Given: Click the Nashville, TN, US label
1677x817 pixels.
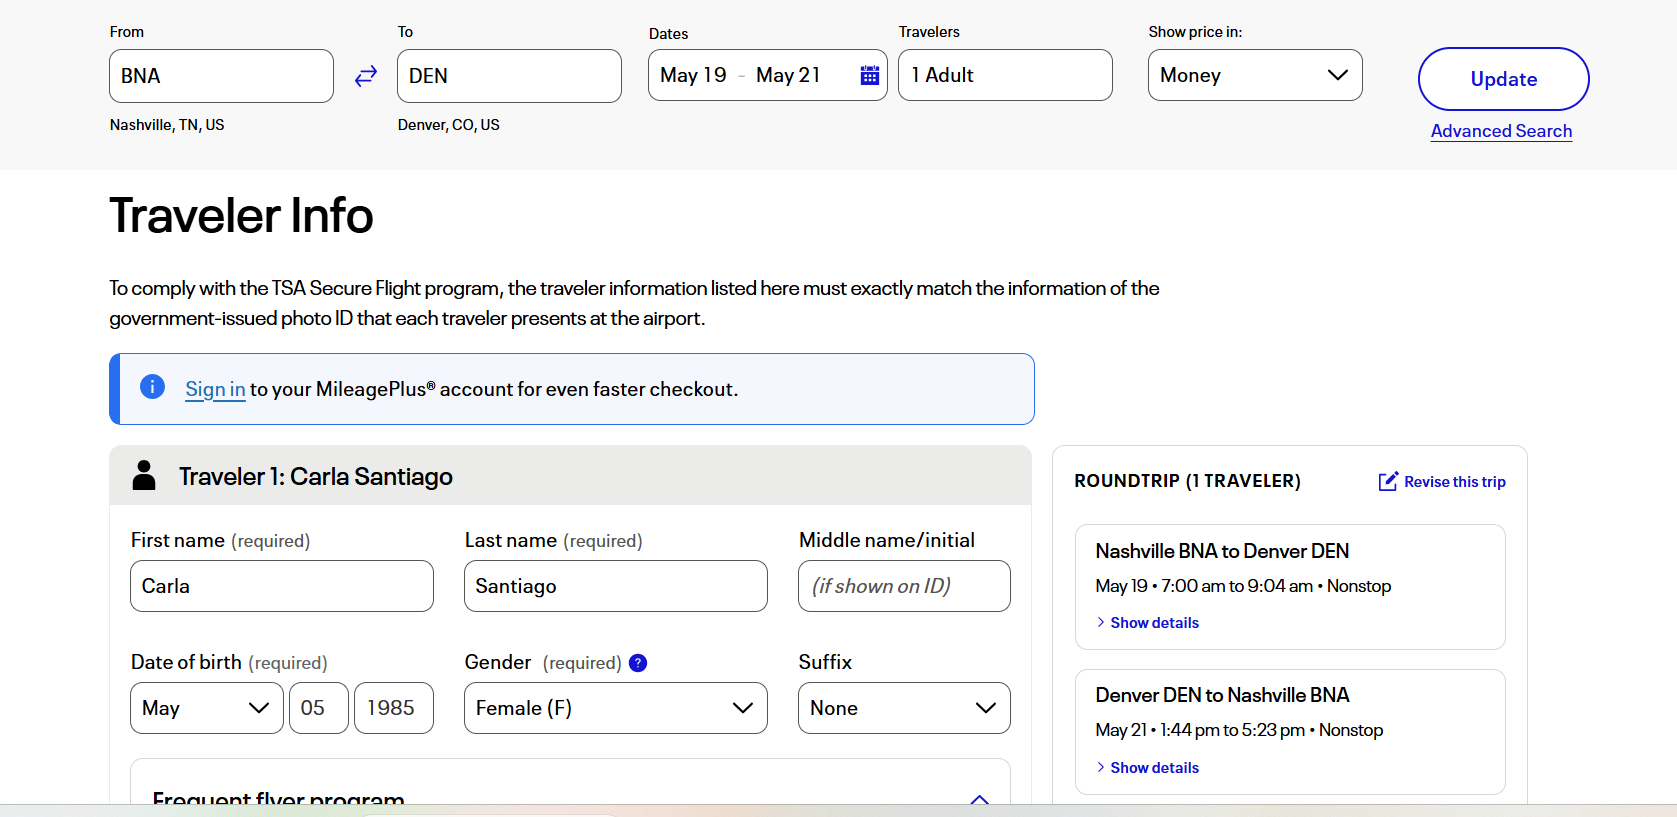Looking at the screenshot, I should click(x=167, y=125).
